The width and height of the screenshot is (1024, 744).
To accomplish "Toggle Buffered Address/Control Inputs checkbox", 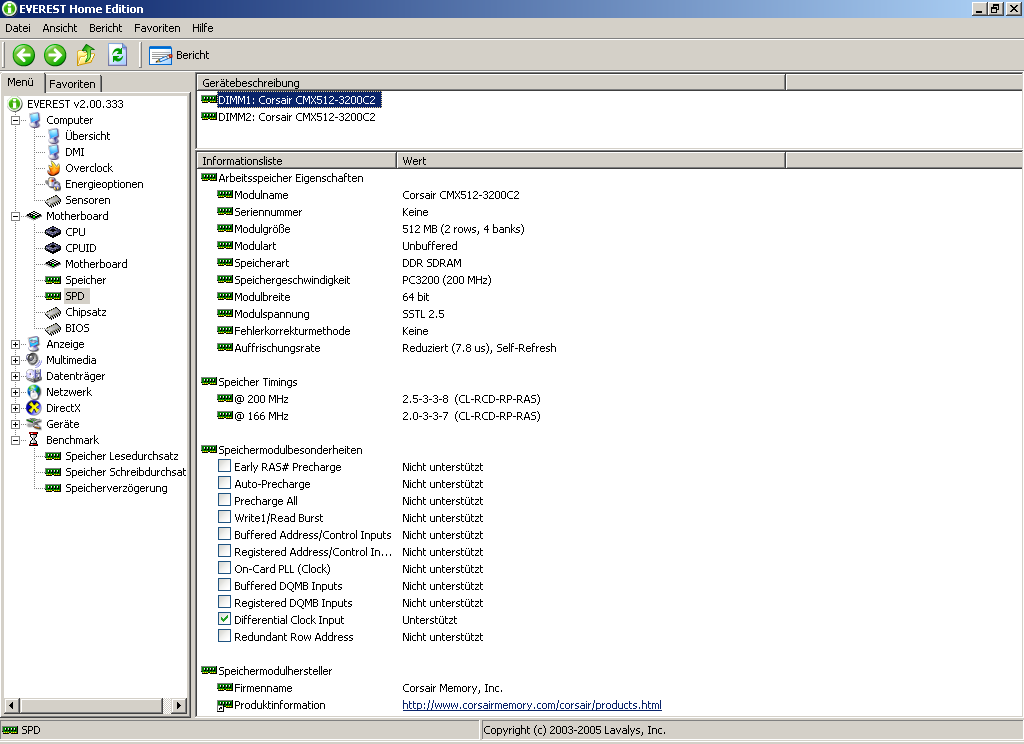I will (224, 534).
